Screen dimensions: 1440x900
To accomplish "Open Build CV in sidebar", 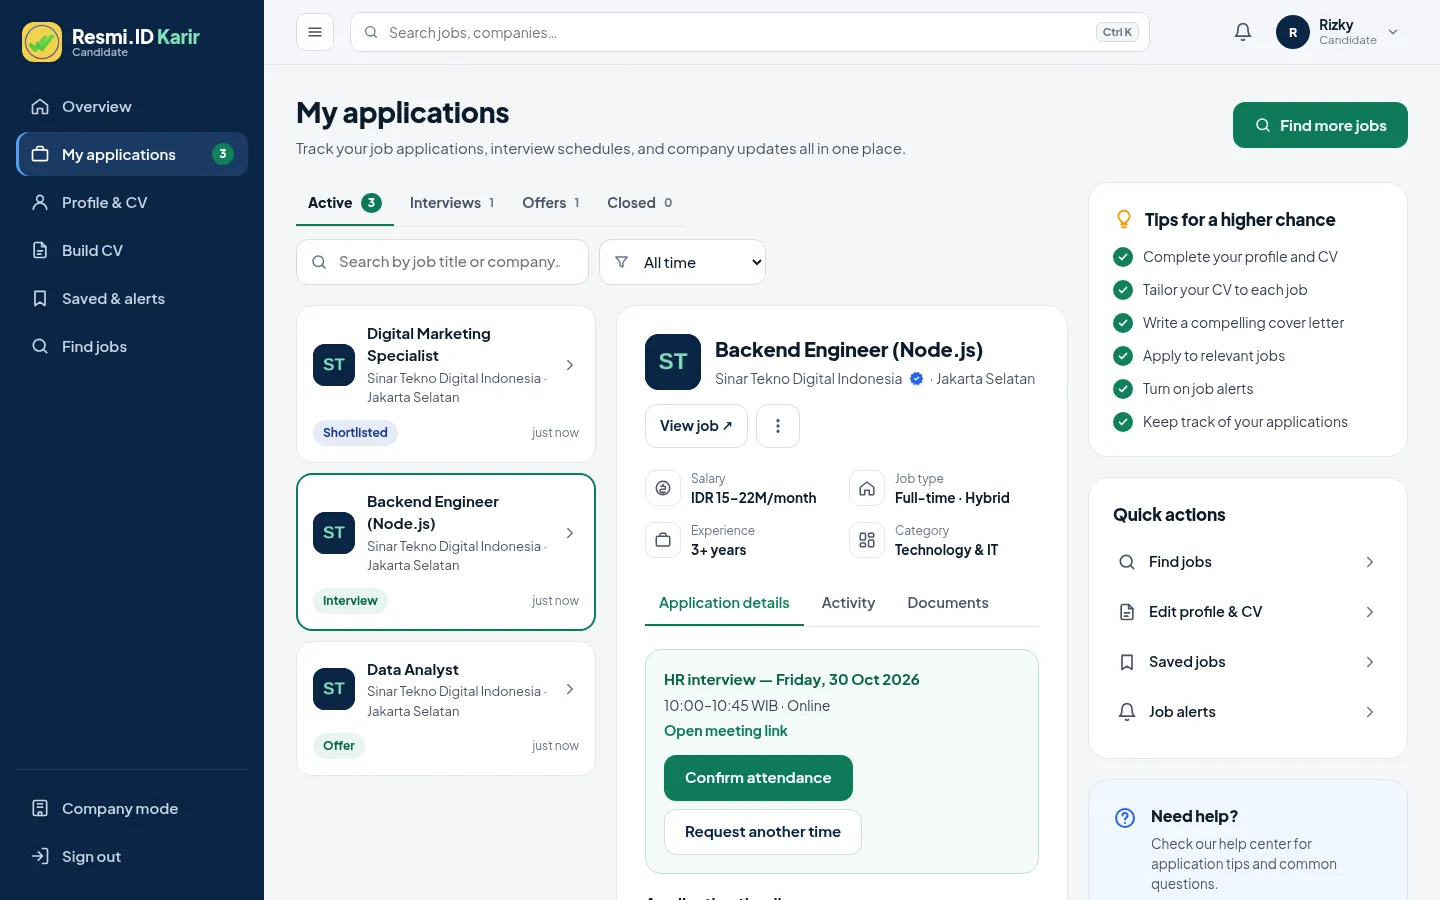I will [x=132, y=250].
